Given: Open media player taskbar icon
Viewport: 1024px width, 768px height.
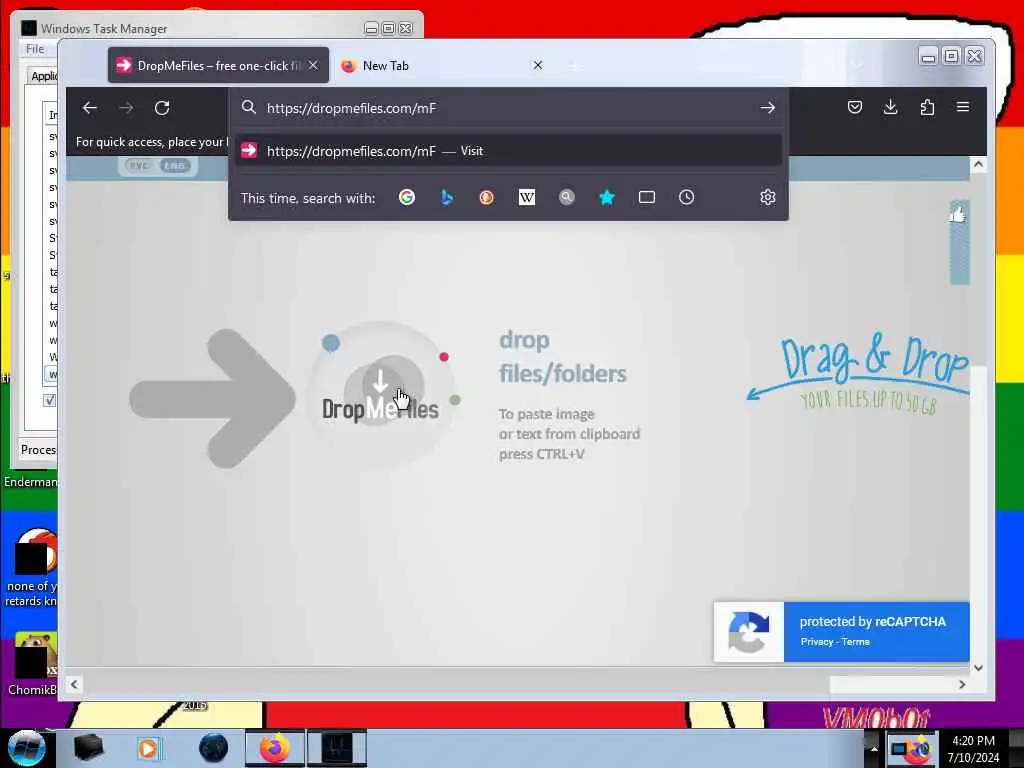Looking at the screenshot, I should (148, 748).
